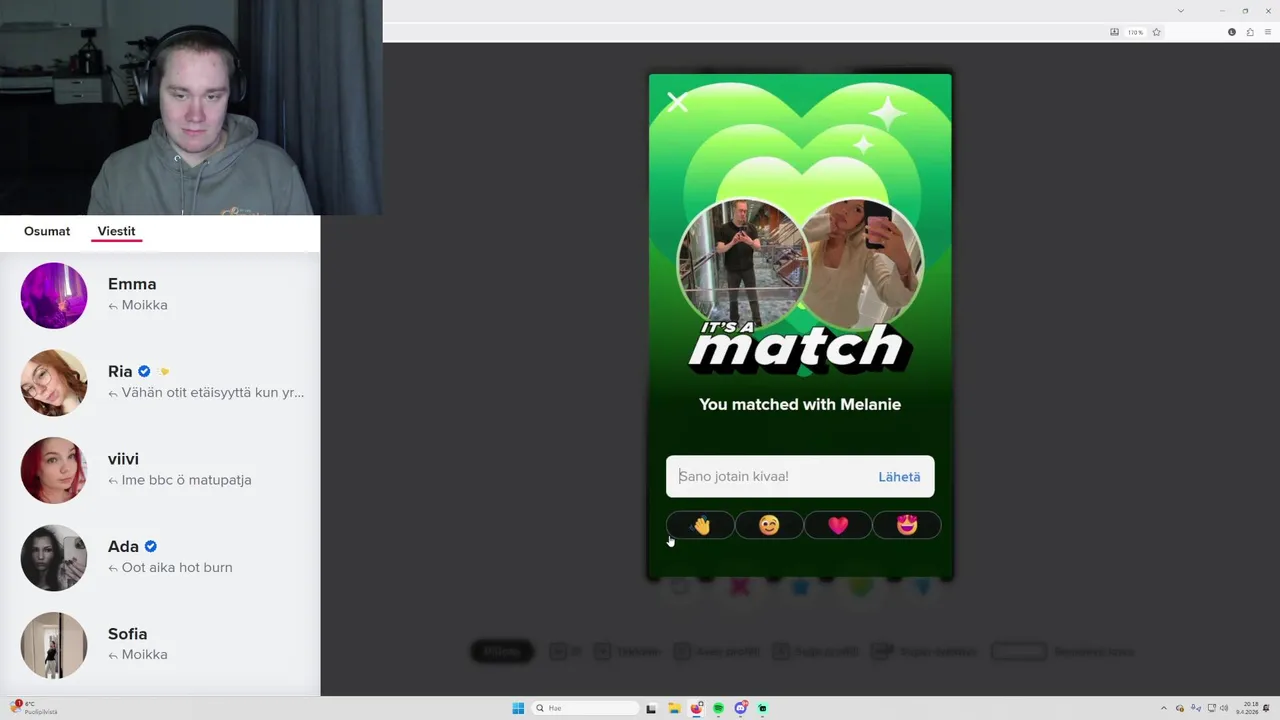Screen dimensions: 1280x720
Task: Send the winking smiley emoji reaction
Action: (769, 525)
